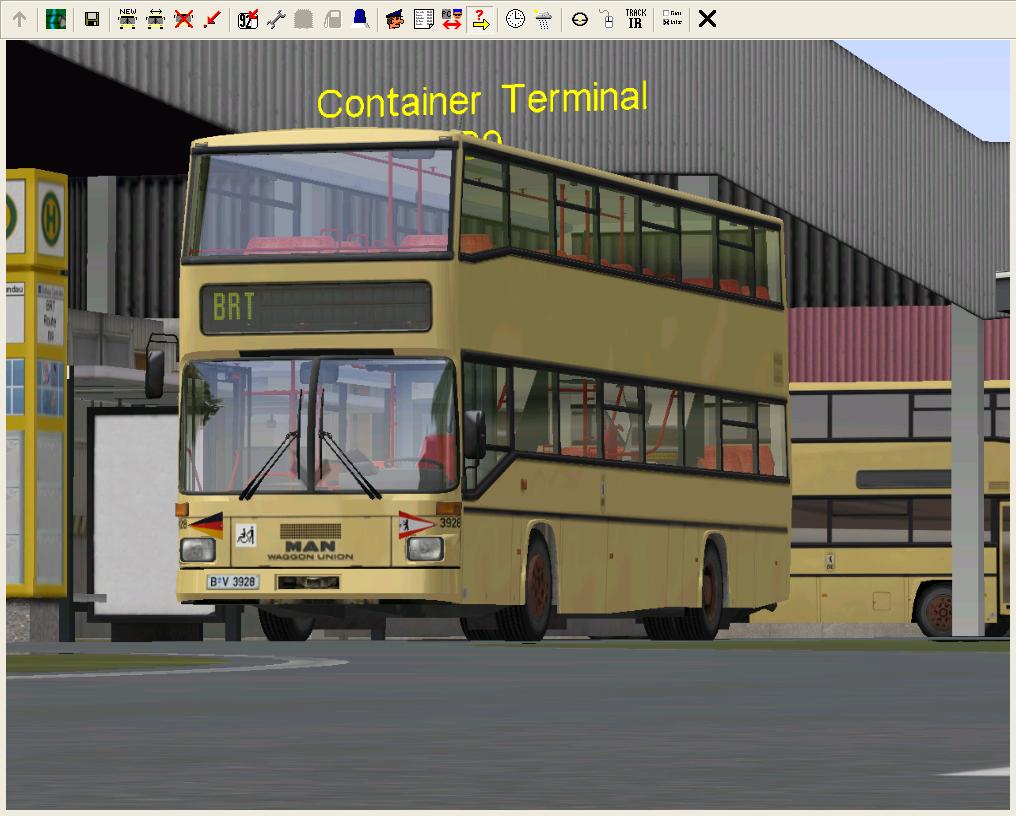Click the TRACK IR button

[635, 19]
